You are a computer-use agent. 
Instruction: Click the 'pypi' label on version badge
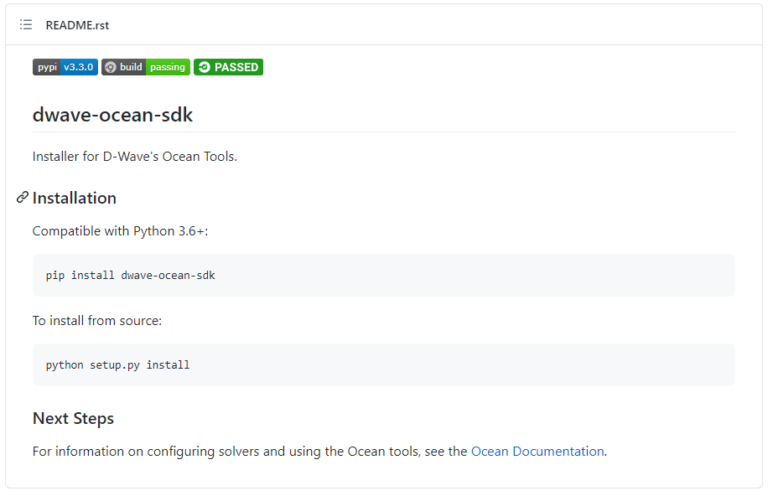pyautogui.click(x=46, y=67)
